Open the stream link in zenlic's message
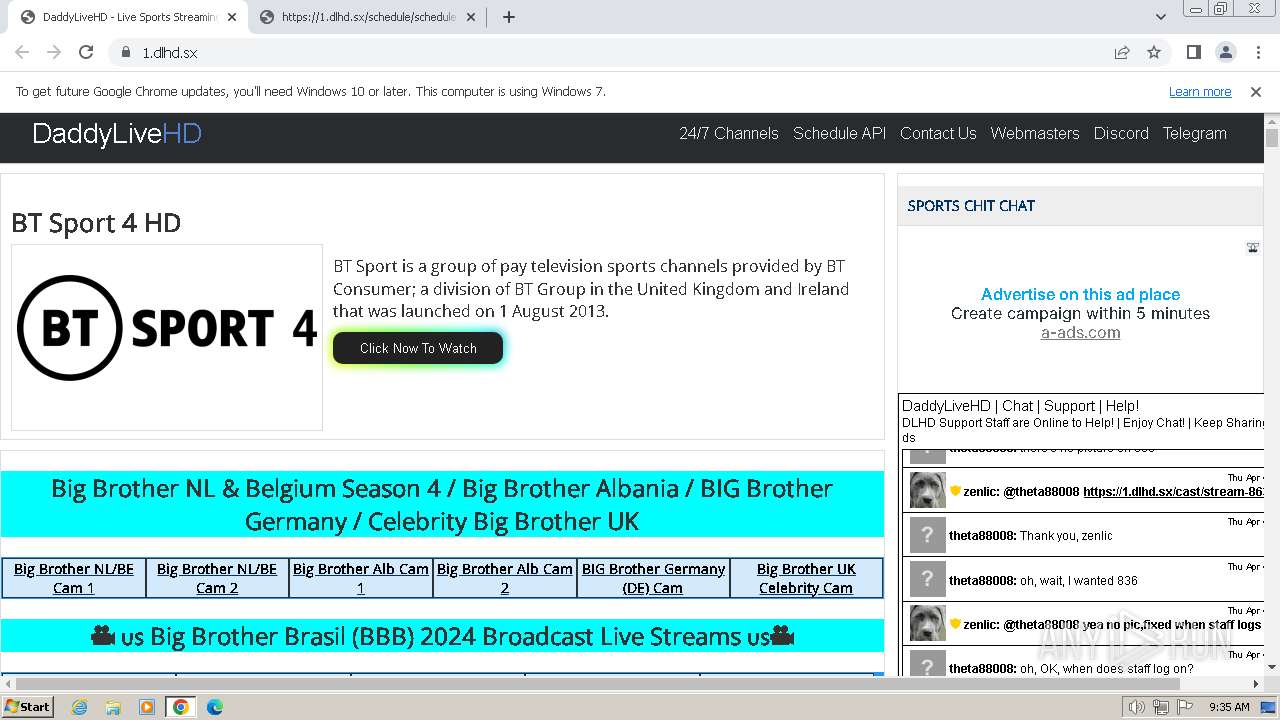1280x720 pixels. [x=1174, y=492]
